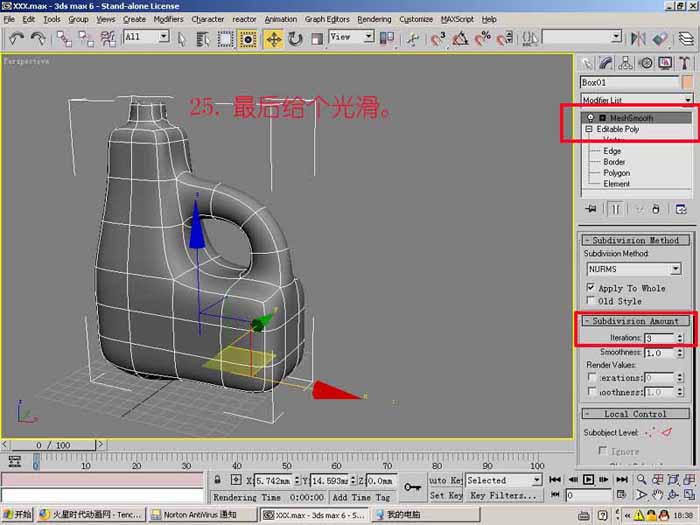
Task: Toggle the MeshSmooth lightbulb icon
Action: tap(591, 117)
